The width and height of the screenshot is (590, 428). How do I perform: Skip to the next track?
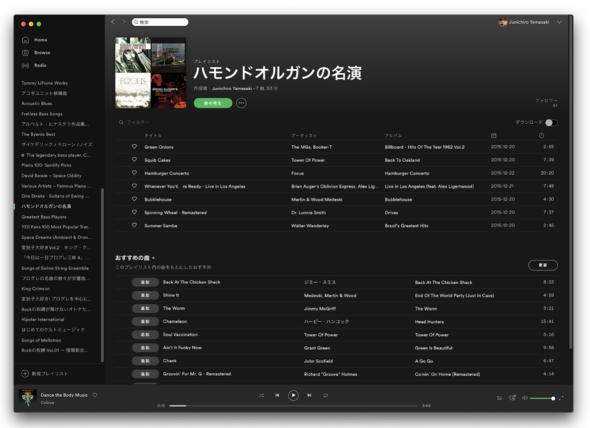tap(309, 395)
